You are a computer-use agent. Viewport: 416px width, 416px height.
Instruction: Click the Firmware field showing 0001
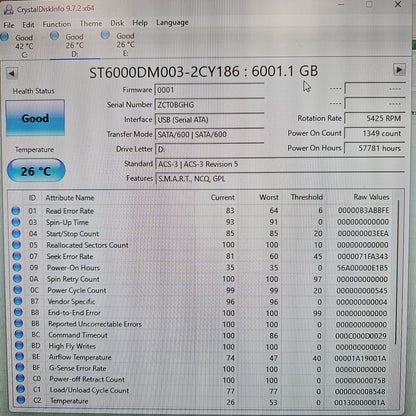(x=209, y=90)
